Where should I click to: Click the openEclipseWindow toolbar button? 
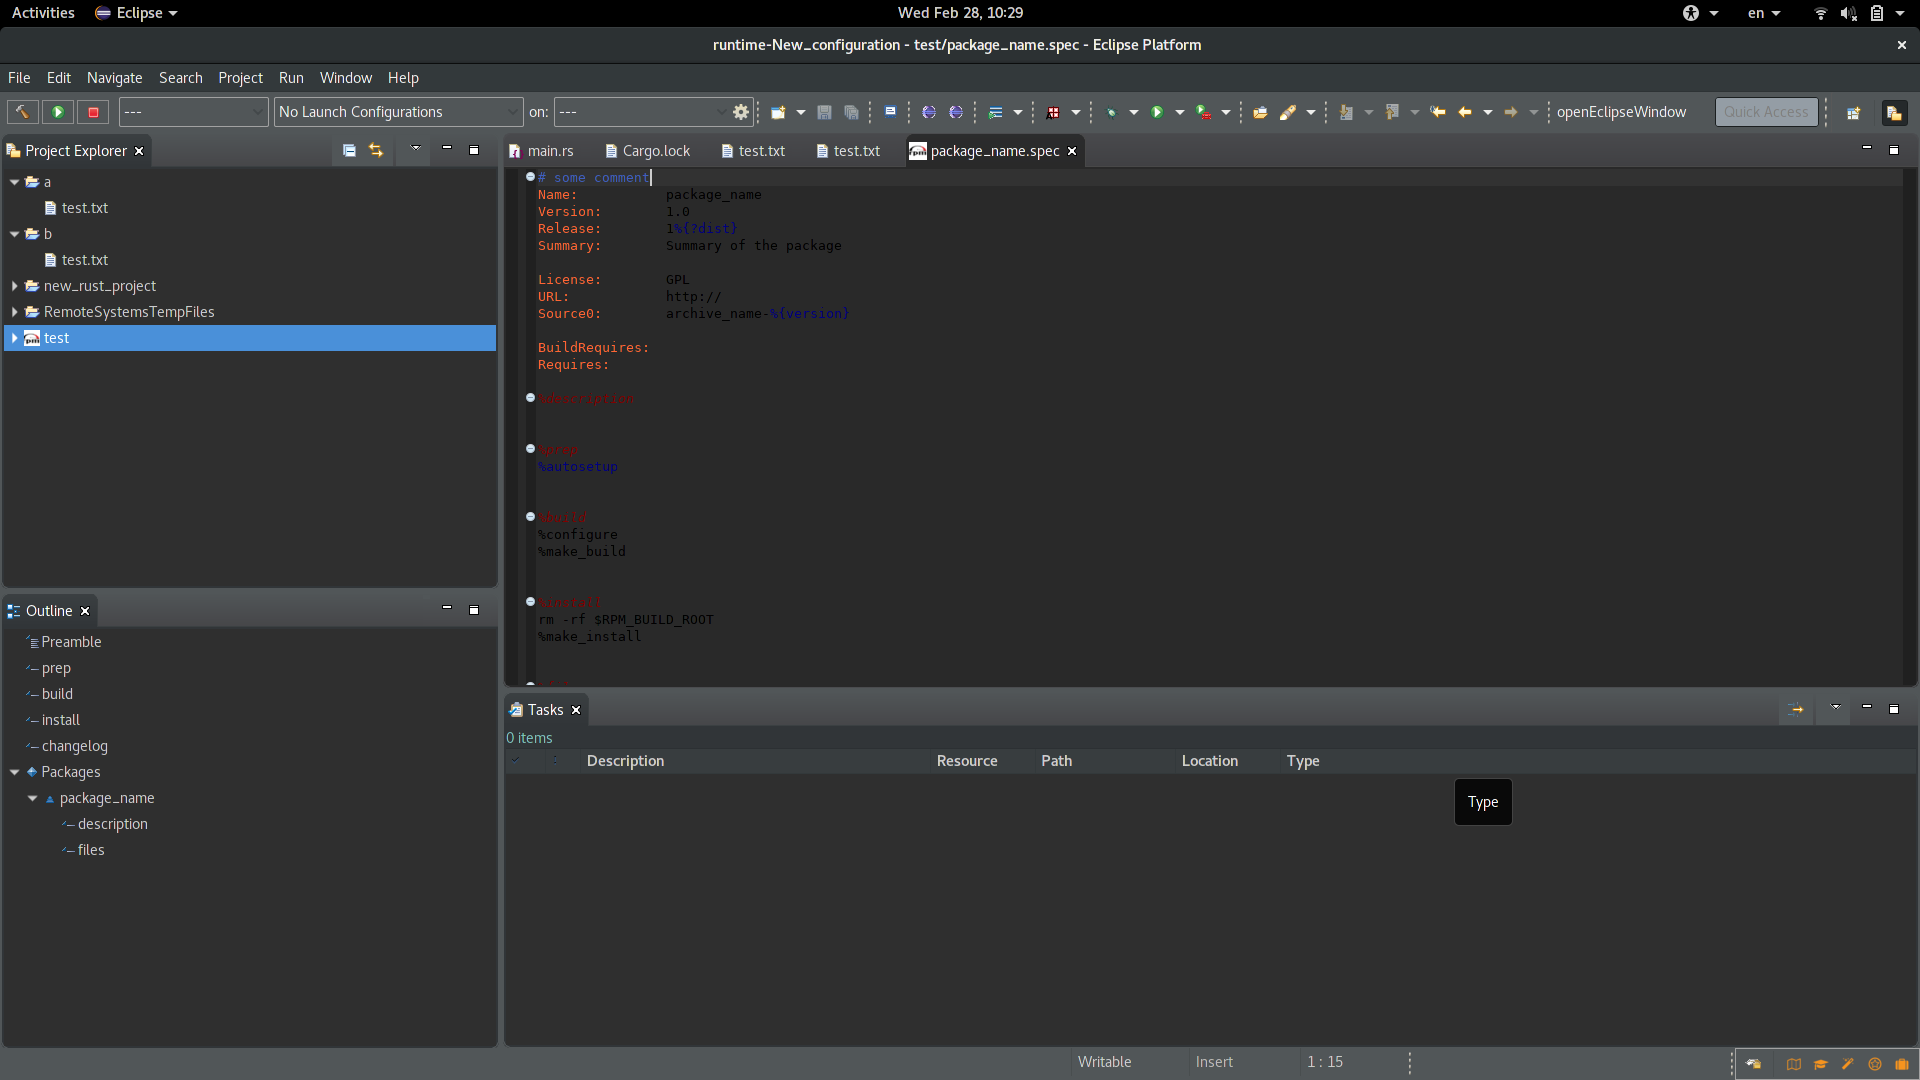point(1621,112)
